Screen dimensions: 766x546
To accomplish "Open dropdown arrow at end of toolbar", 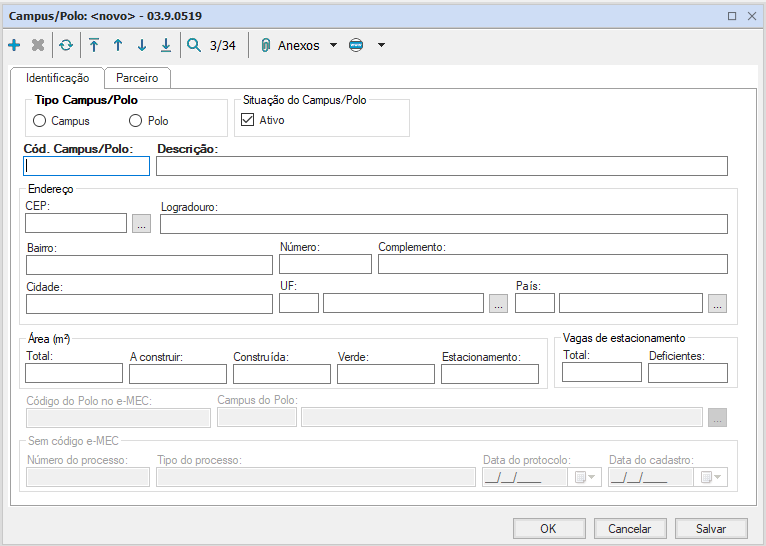I will (x=381, y=45).
